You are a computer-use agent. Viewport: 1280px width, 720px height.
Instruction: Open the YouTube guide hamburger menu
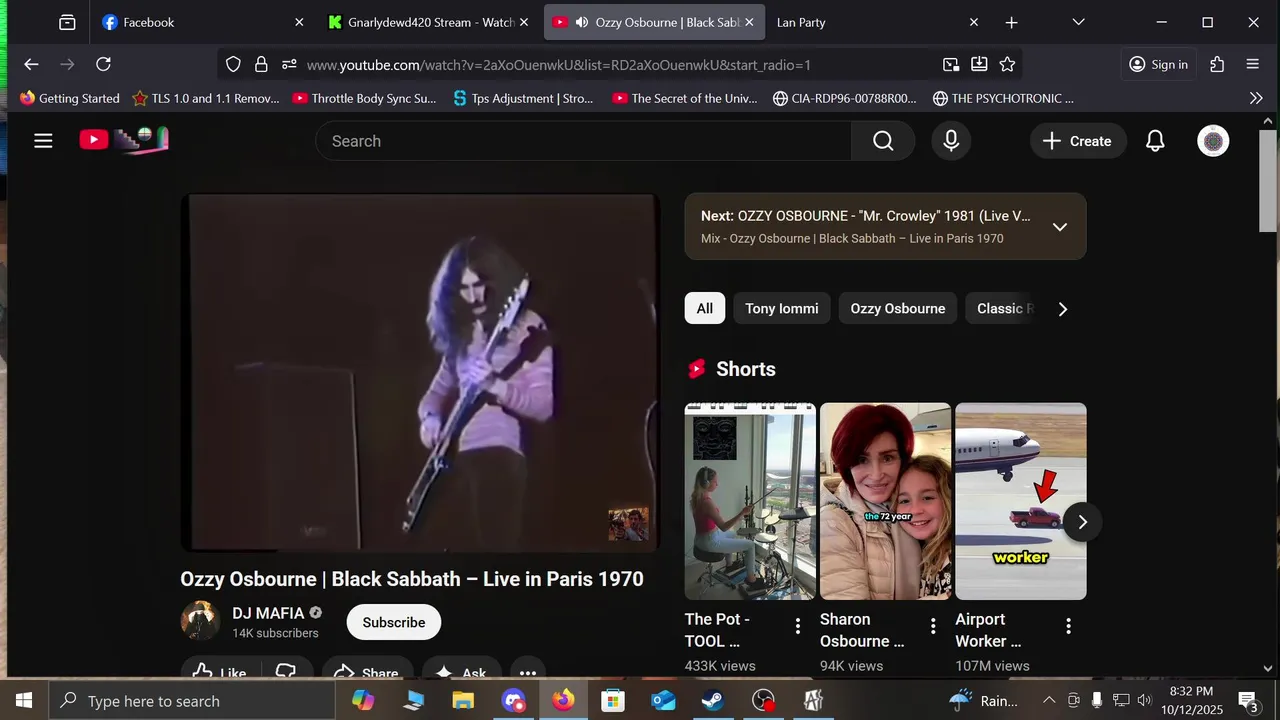43,141
